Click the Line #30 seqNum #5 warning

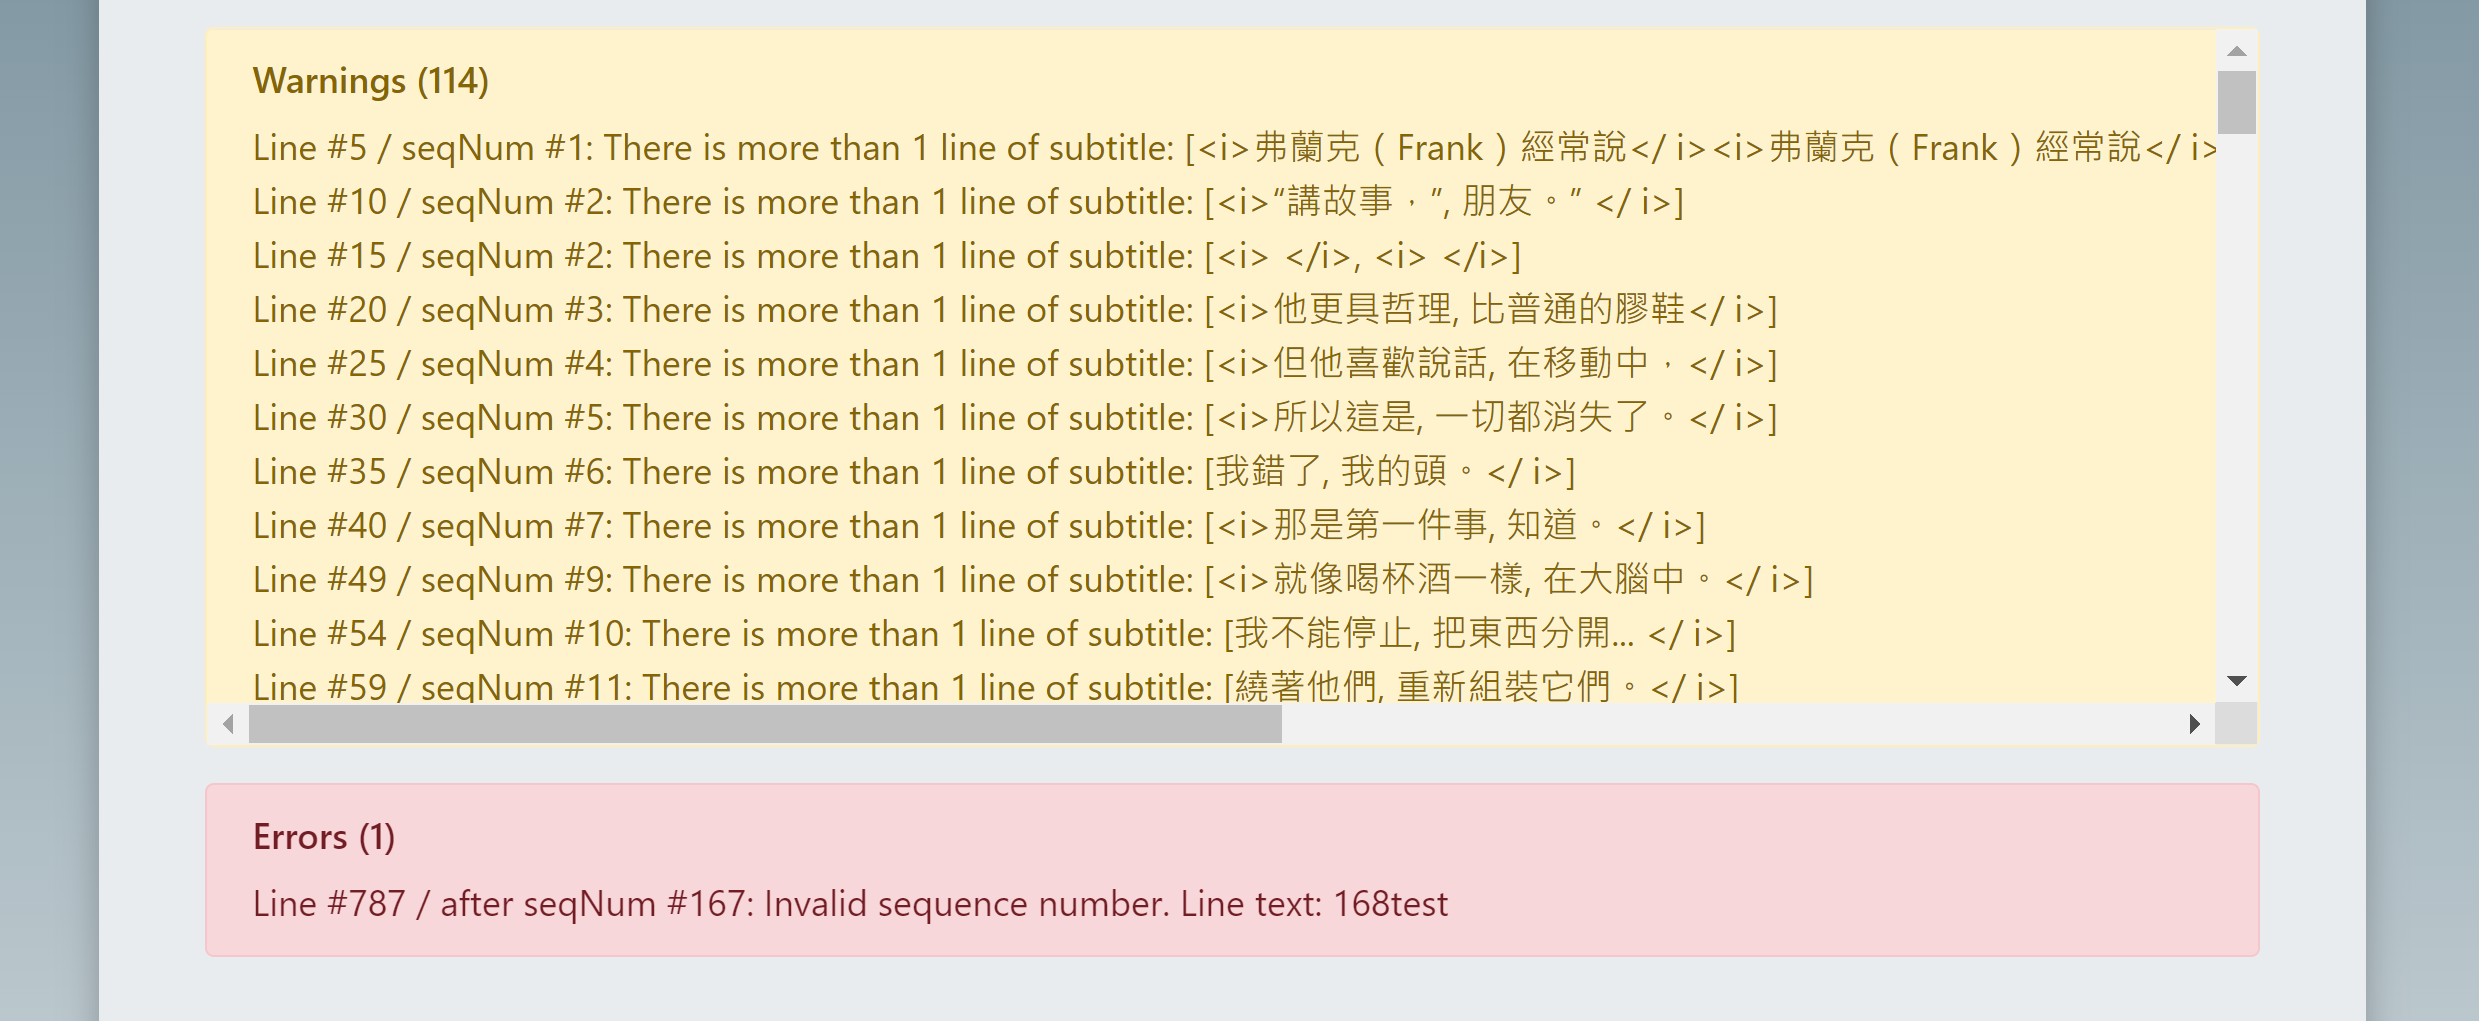click(1015, 418)
